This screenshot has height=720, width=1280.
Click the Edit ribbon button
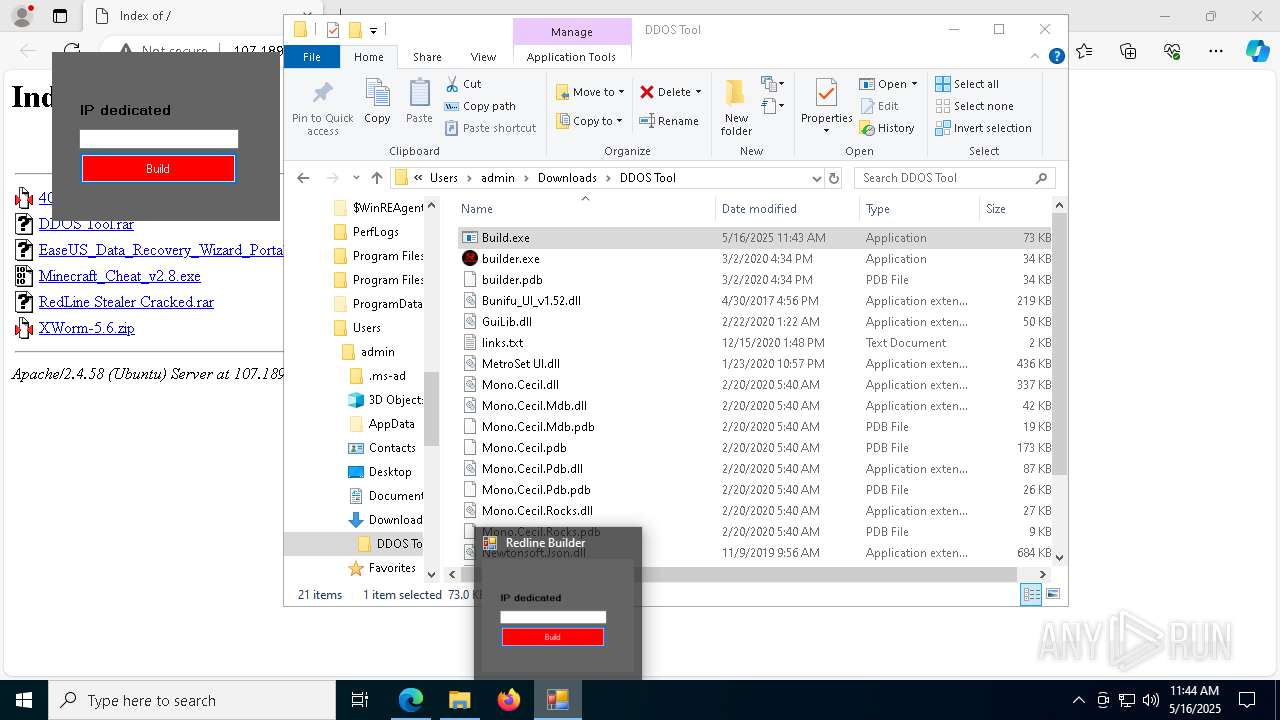pos(878,106)
